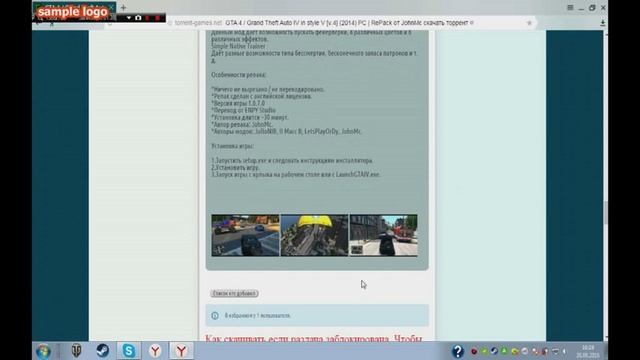The height and width of the screenshot is (360, 640).
Task: Expand the 'Список кто добавил' spoiler button
Action: coord(234,293)
